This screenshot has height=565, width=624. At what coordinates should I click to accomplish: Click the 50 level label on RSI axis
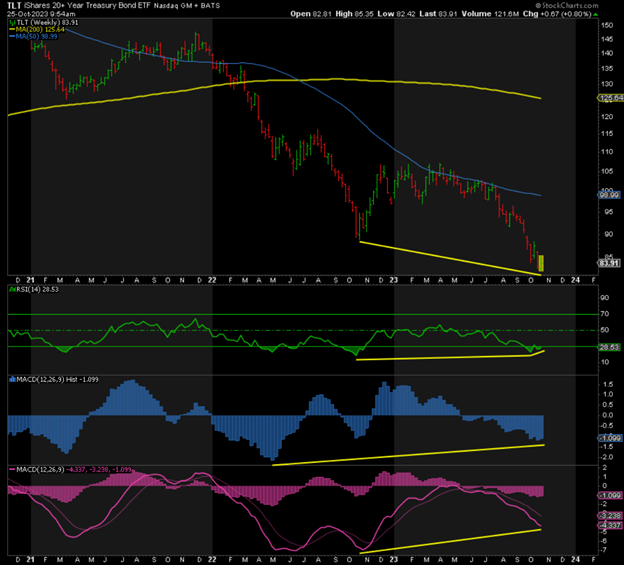coord(605,330)
